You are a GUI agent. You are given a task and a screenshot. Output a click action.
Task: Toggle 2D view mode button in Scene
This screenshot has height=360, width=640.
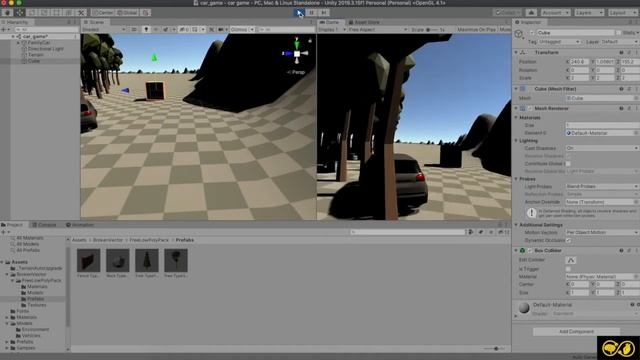pyautogui.click(x=134, y=29)
